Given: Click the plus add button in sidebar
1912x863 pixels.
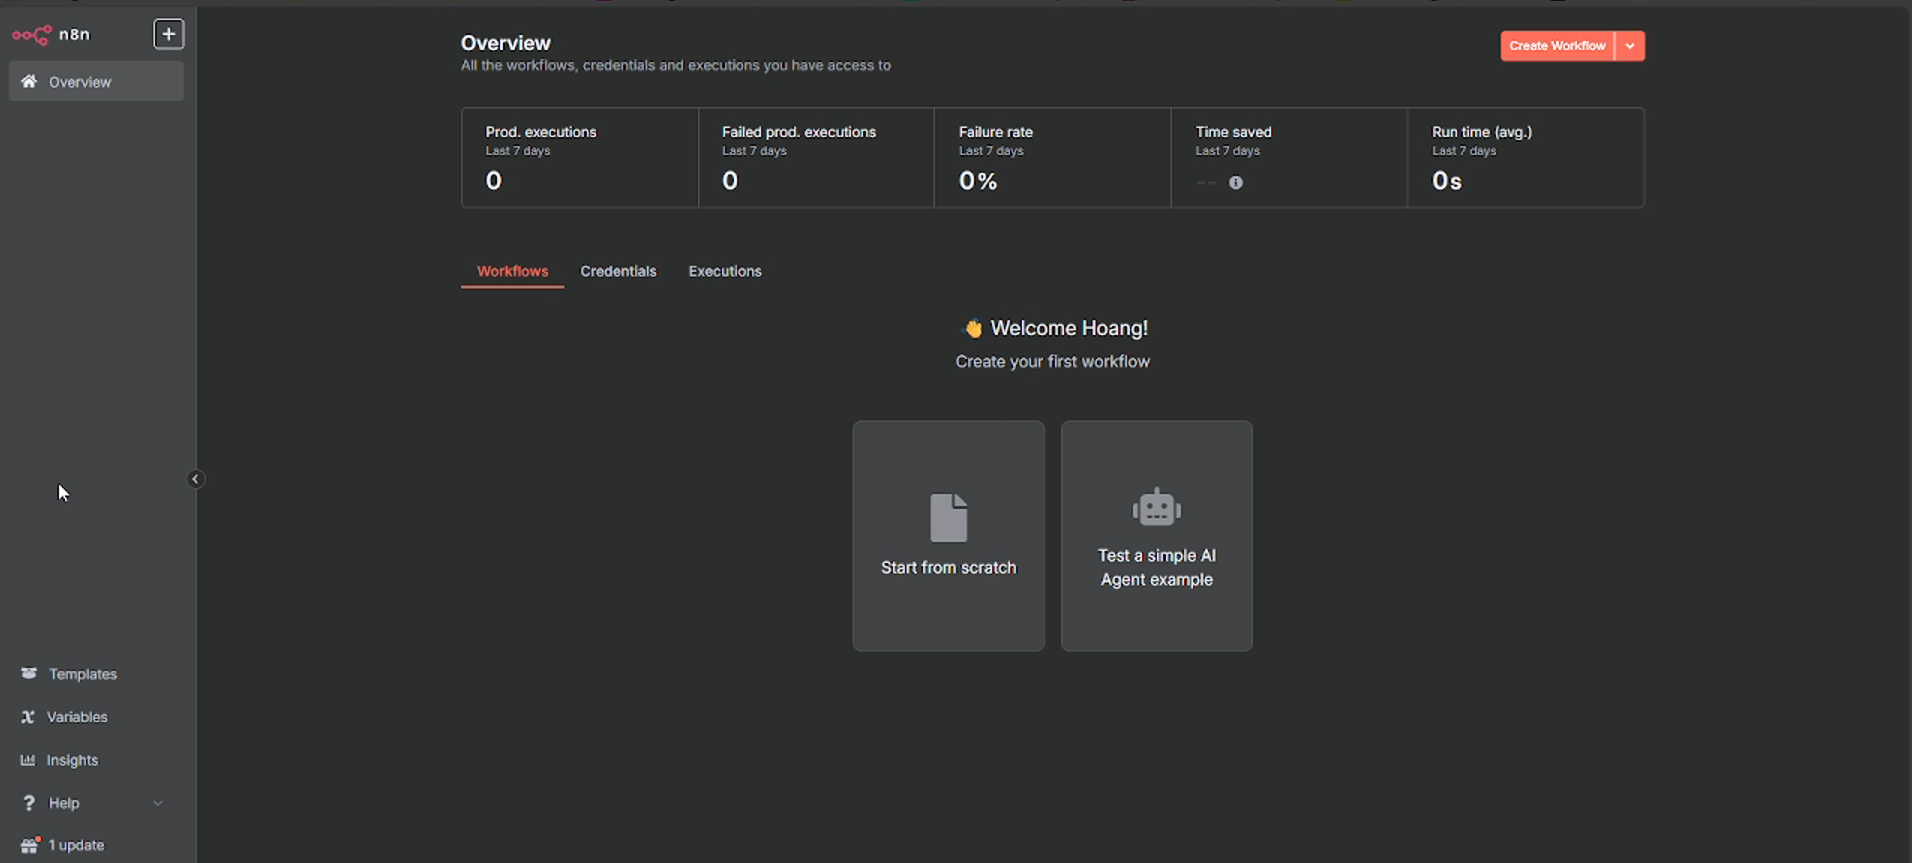Looking at the screenshot, I should click(168, 34).
